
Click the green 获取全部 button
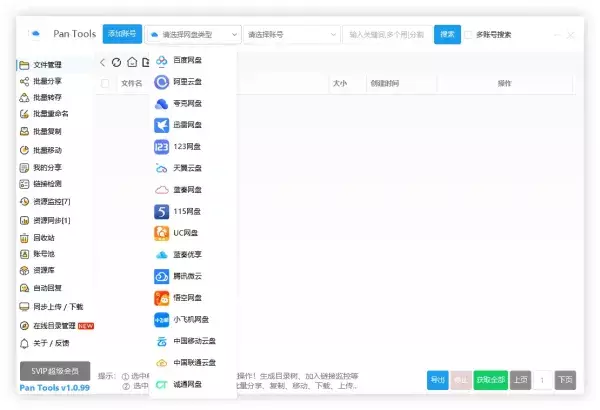[491, 380]
